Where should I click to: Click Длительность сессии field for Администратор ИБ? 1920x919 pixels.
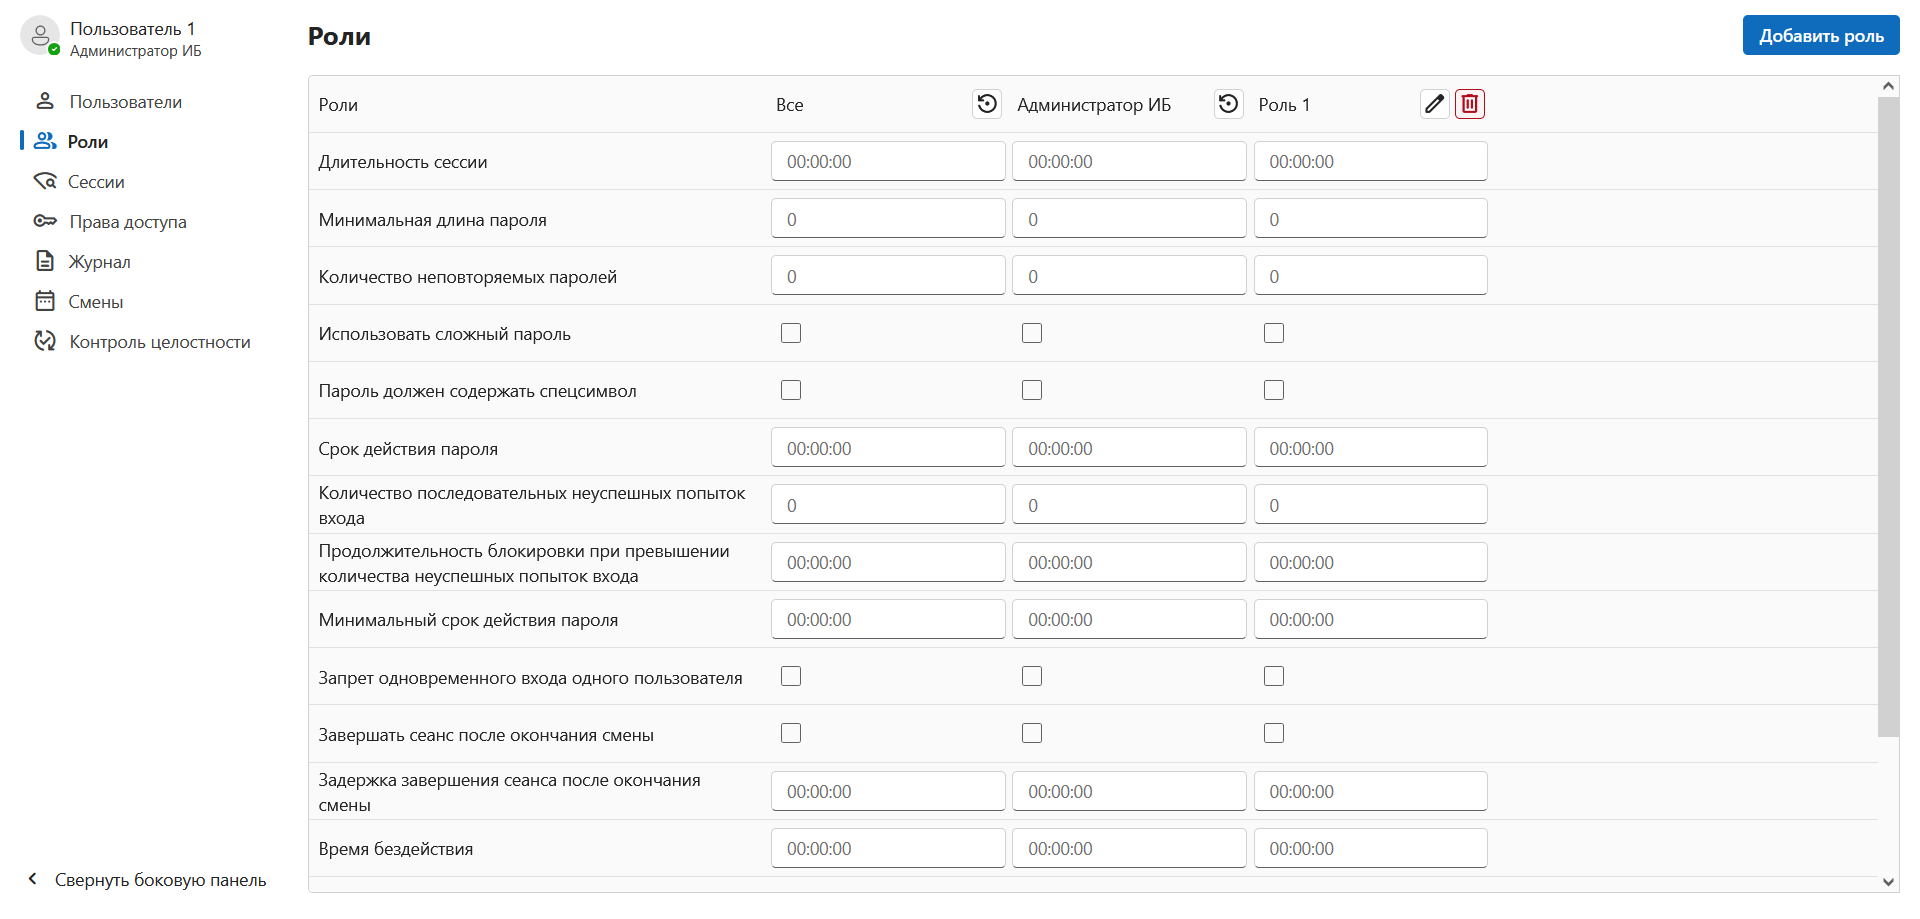(x=1129, y=161)
